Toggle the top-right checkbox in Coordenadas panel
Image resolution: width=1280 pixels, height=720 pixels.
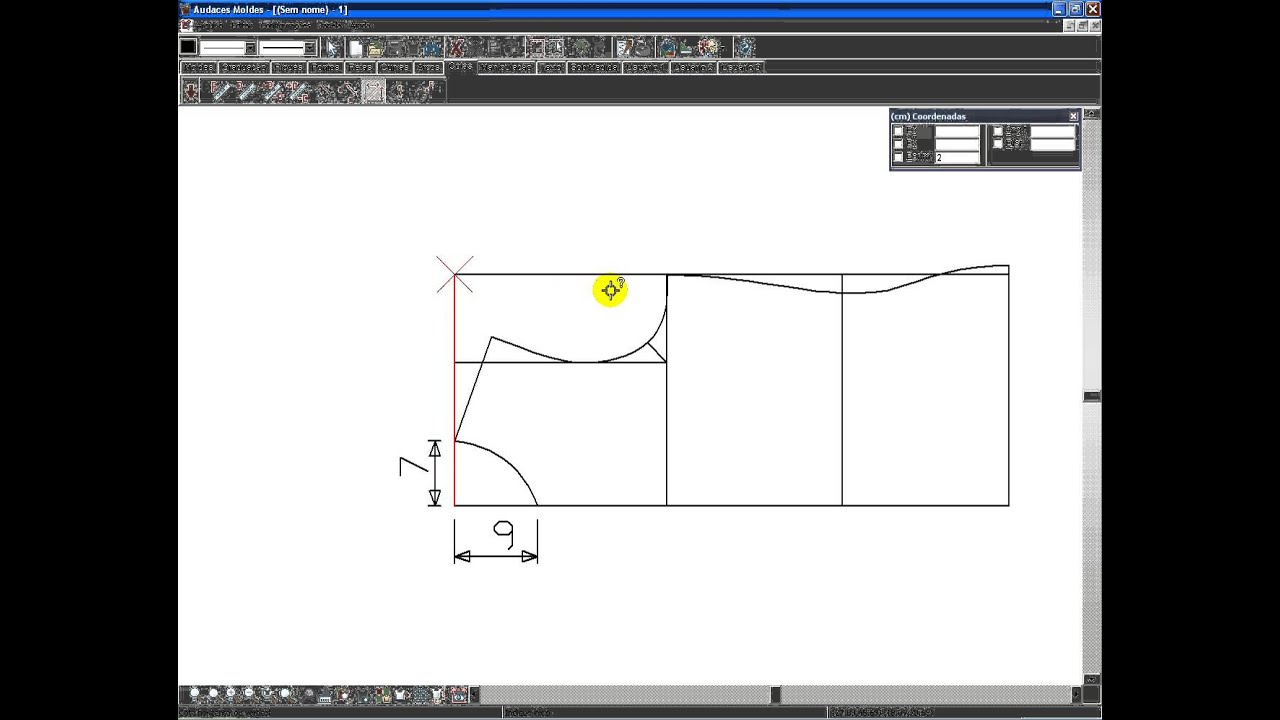998,131
